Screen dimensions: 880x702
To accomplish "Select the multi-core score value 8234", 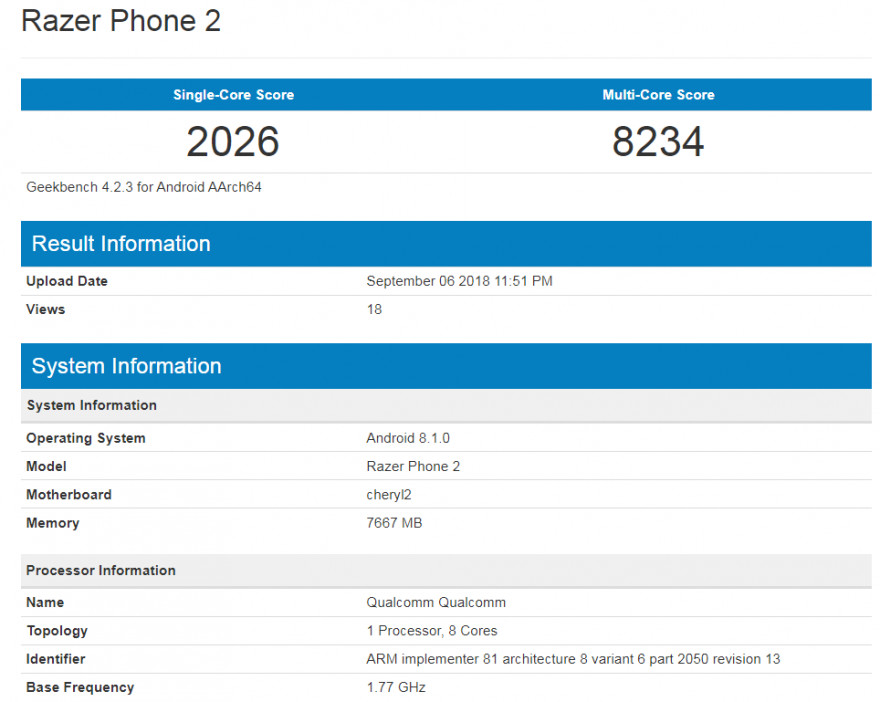I will (658, 142).
